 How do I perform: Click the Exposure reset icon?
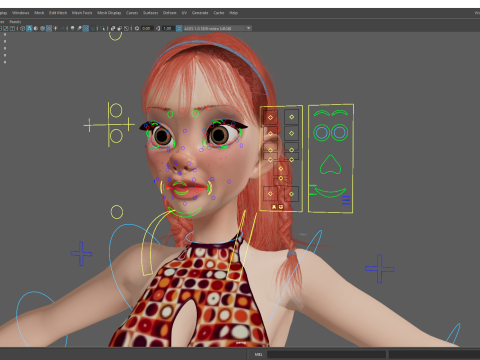tap(137, 28)
